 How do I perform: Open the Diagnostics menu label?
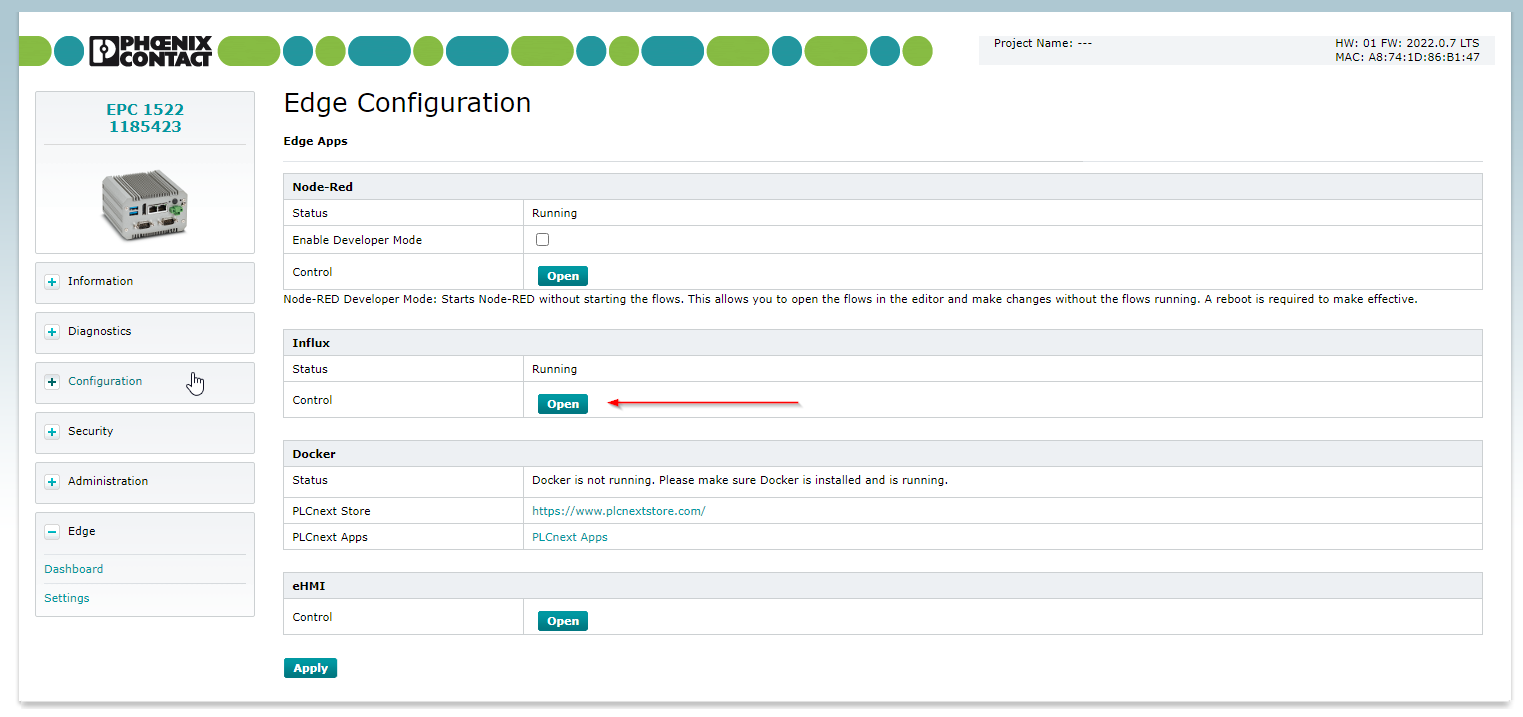pos(99,331)
